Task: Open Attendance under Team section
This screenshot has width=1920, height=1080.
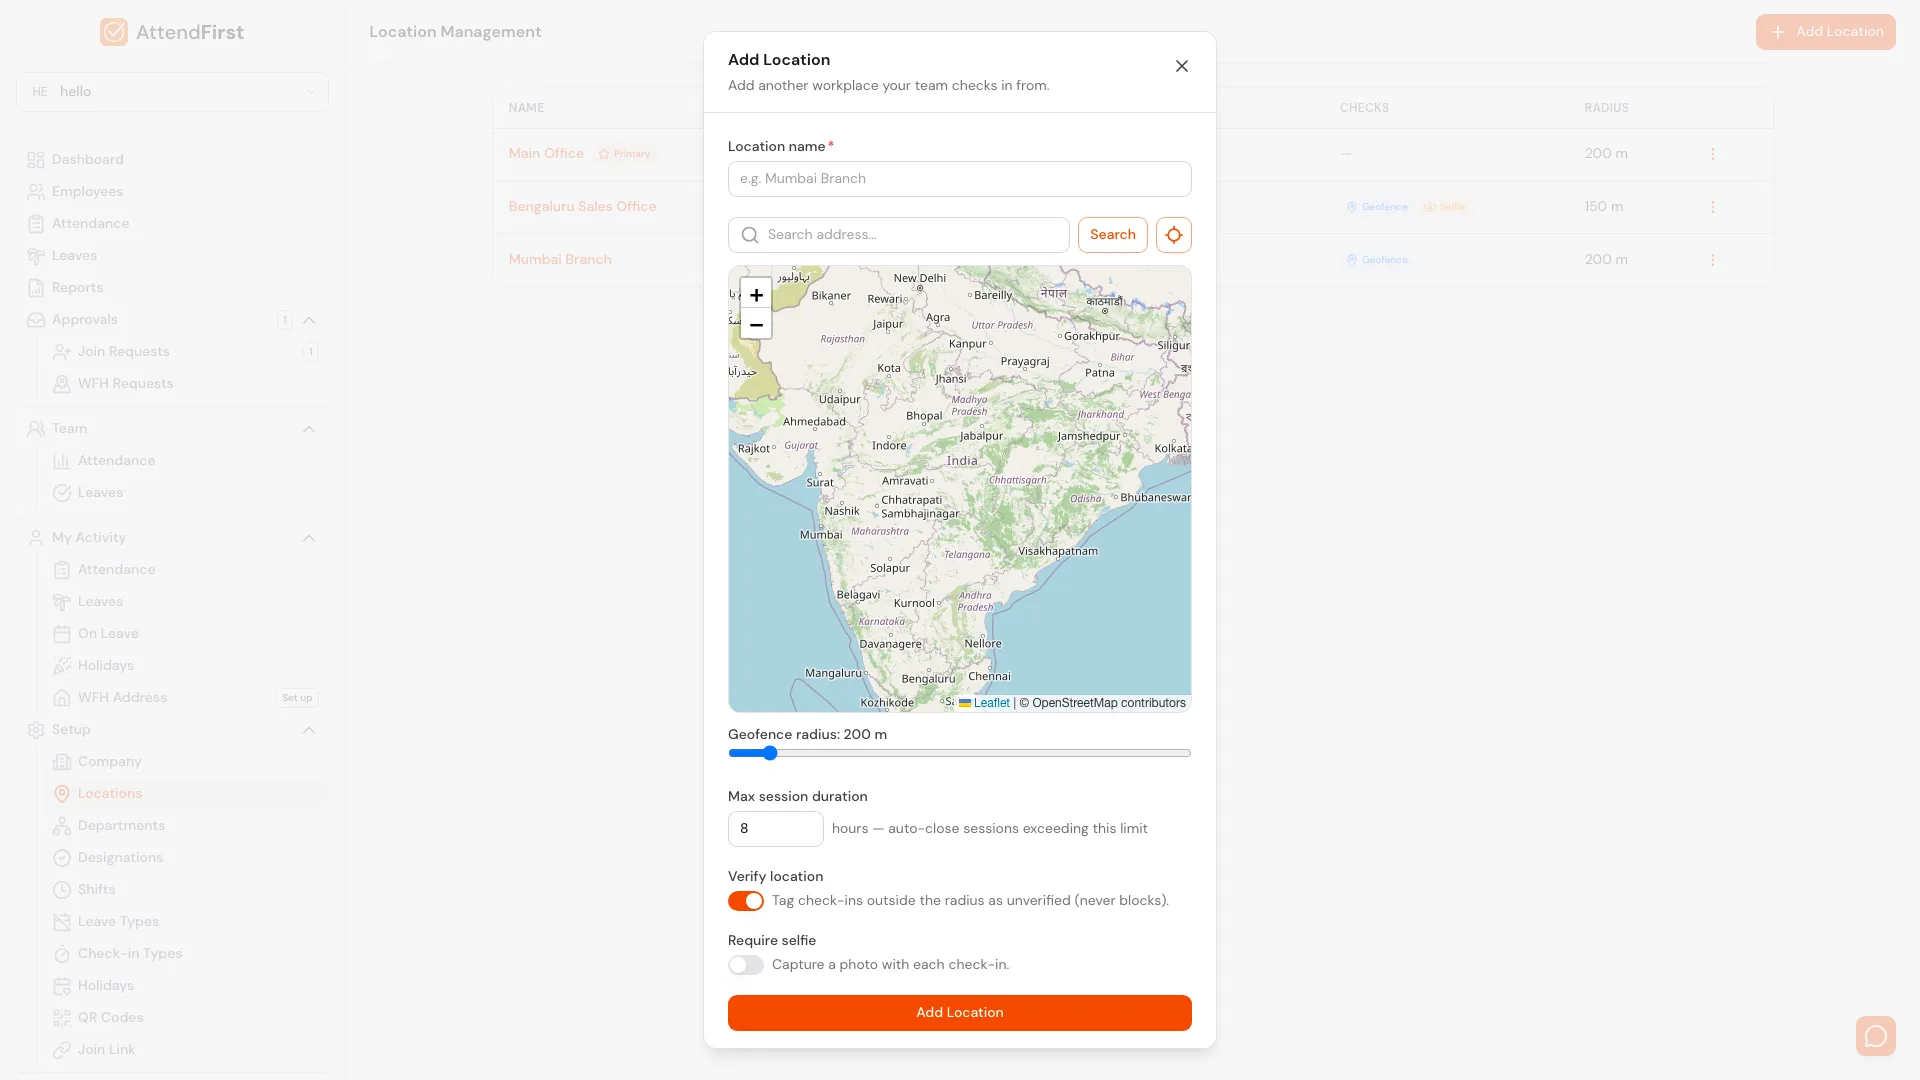Action: click(116, 461)
